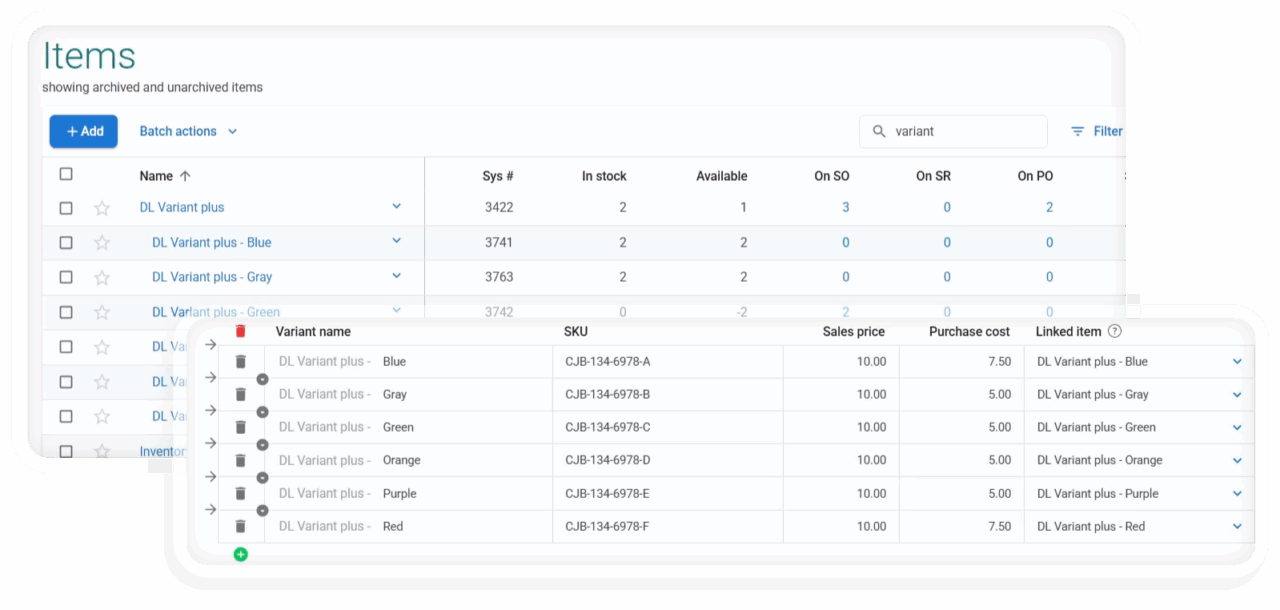Open help icon beside Linked item
1280x610 pixels.
pyautogui.click(x=1115, y=332)
